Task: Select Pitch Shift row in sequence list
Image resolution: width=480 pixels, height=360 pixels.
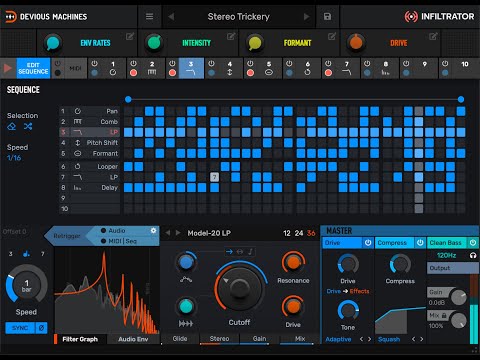Action: tap(89, 143)
